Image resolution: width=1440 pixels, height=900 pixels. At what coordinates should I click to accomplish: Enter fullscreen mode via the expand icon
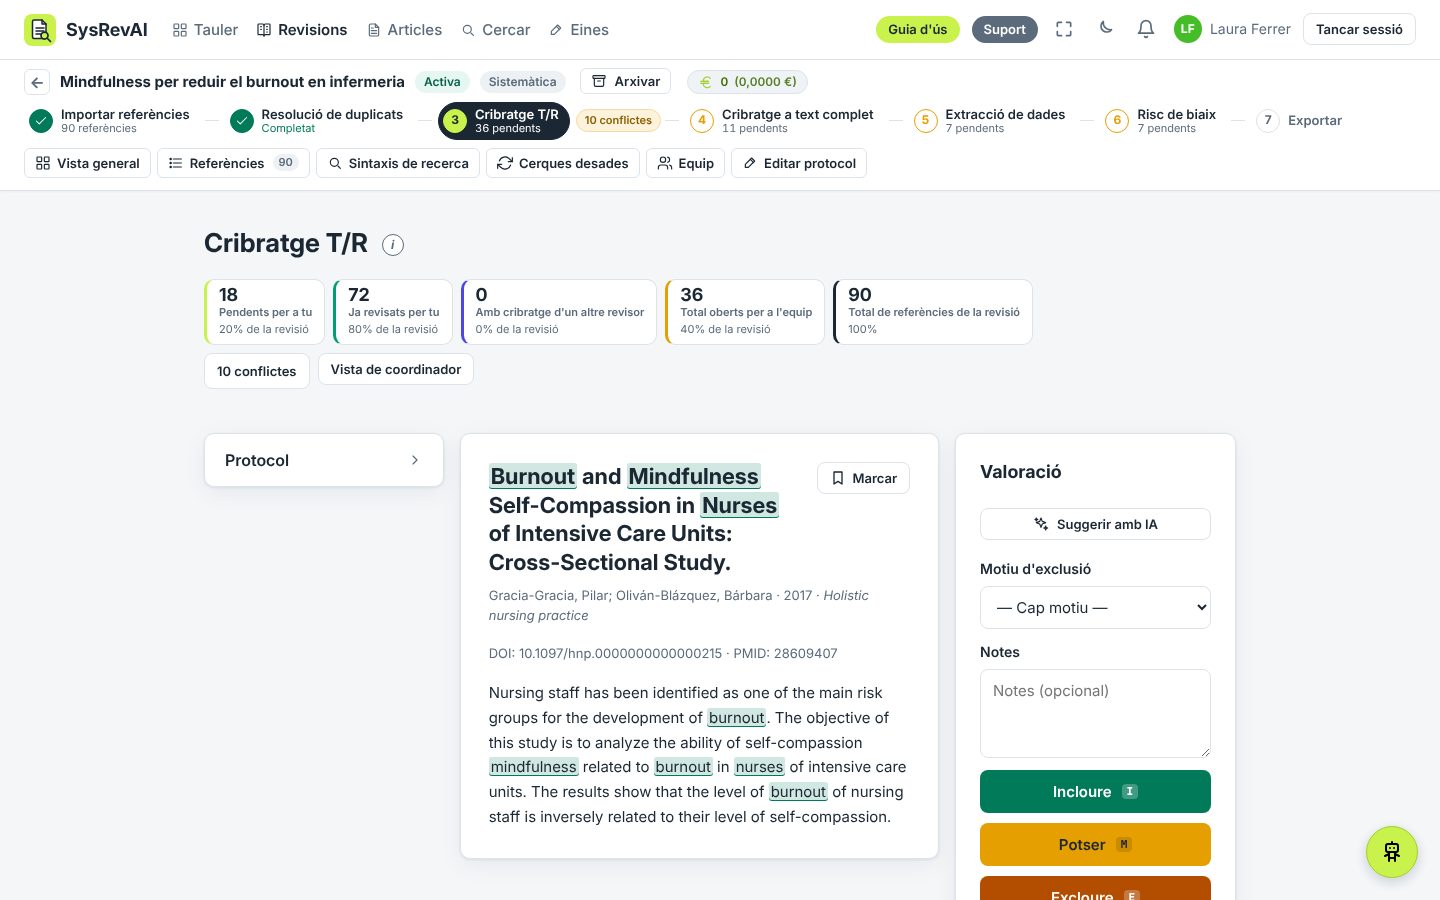pos(1064,30)
